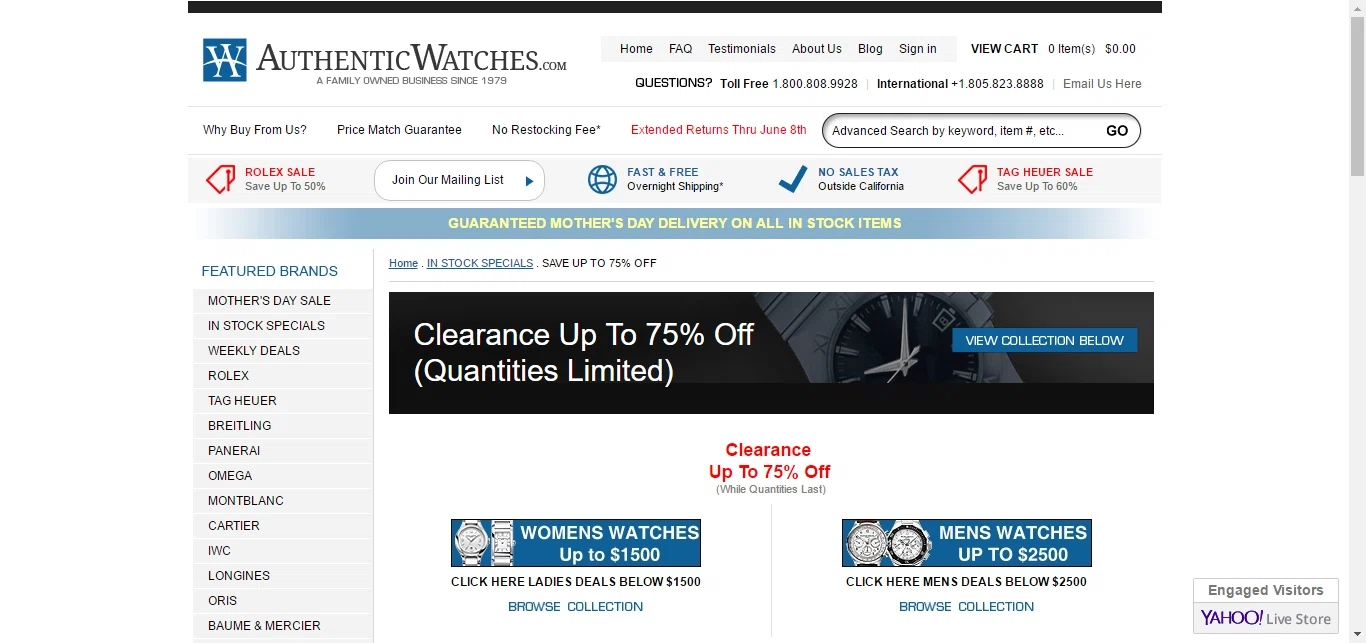
Task: Open the FAQ menu item
Action: click(681, 49)
